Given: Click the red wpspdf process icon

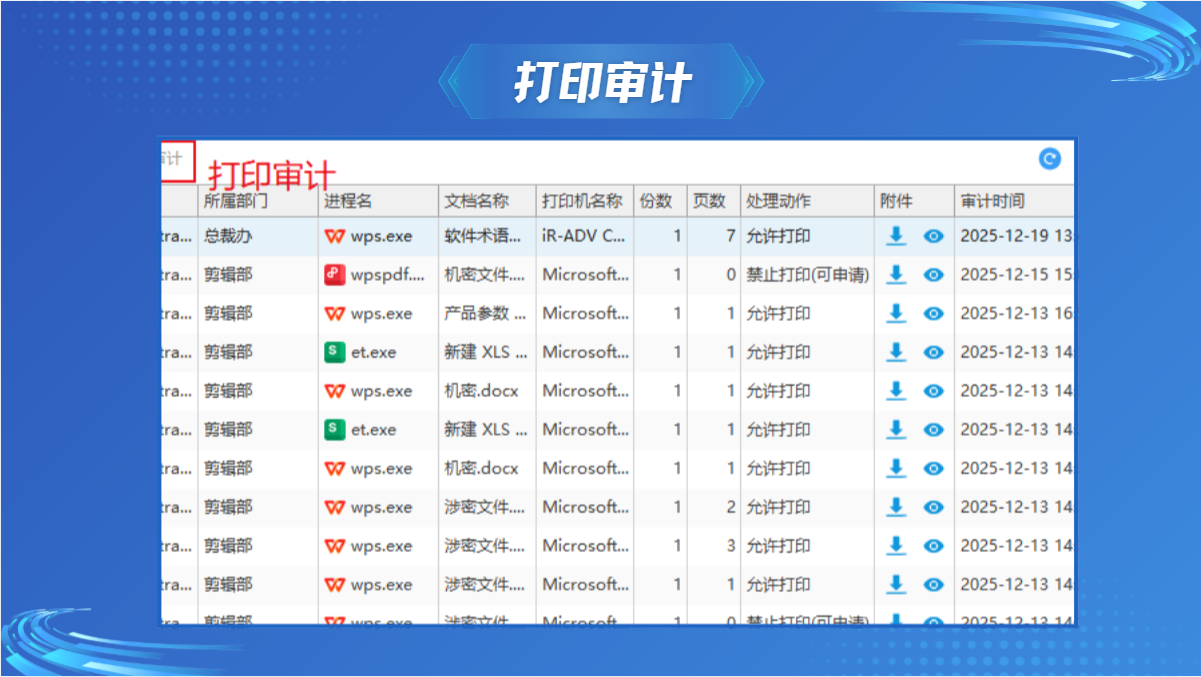Looking at the screenshot, I should click(x=335, y=274).
